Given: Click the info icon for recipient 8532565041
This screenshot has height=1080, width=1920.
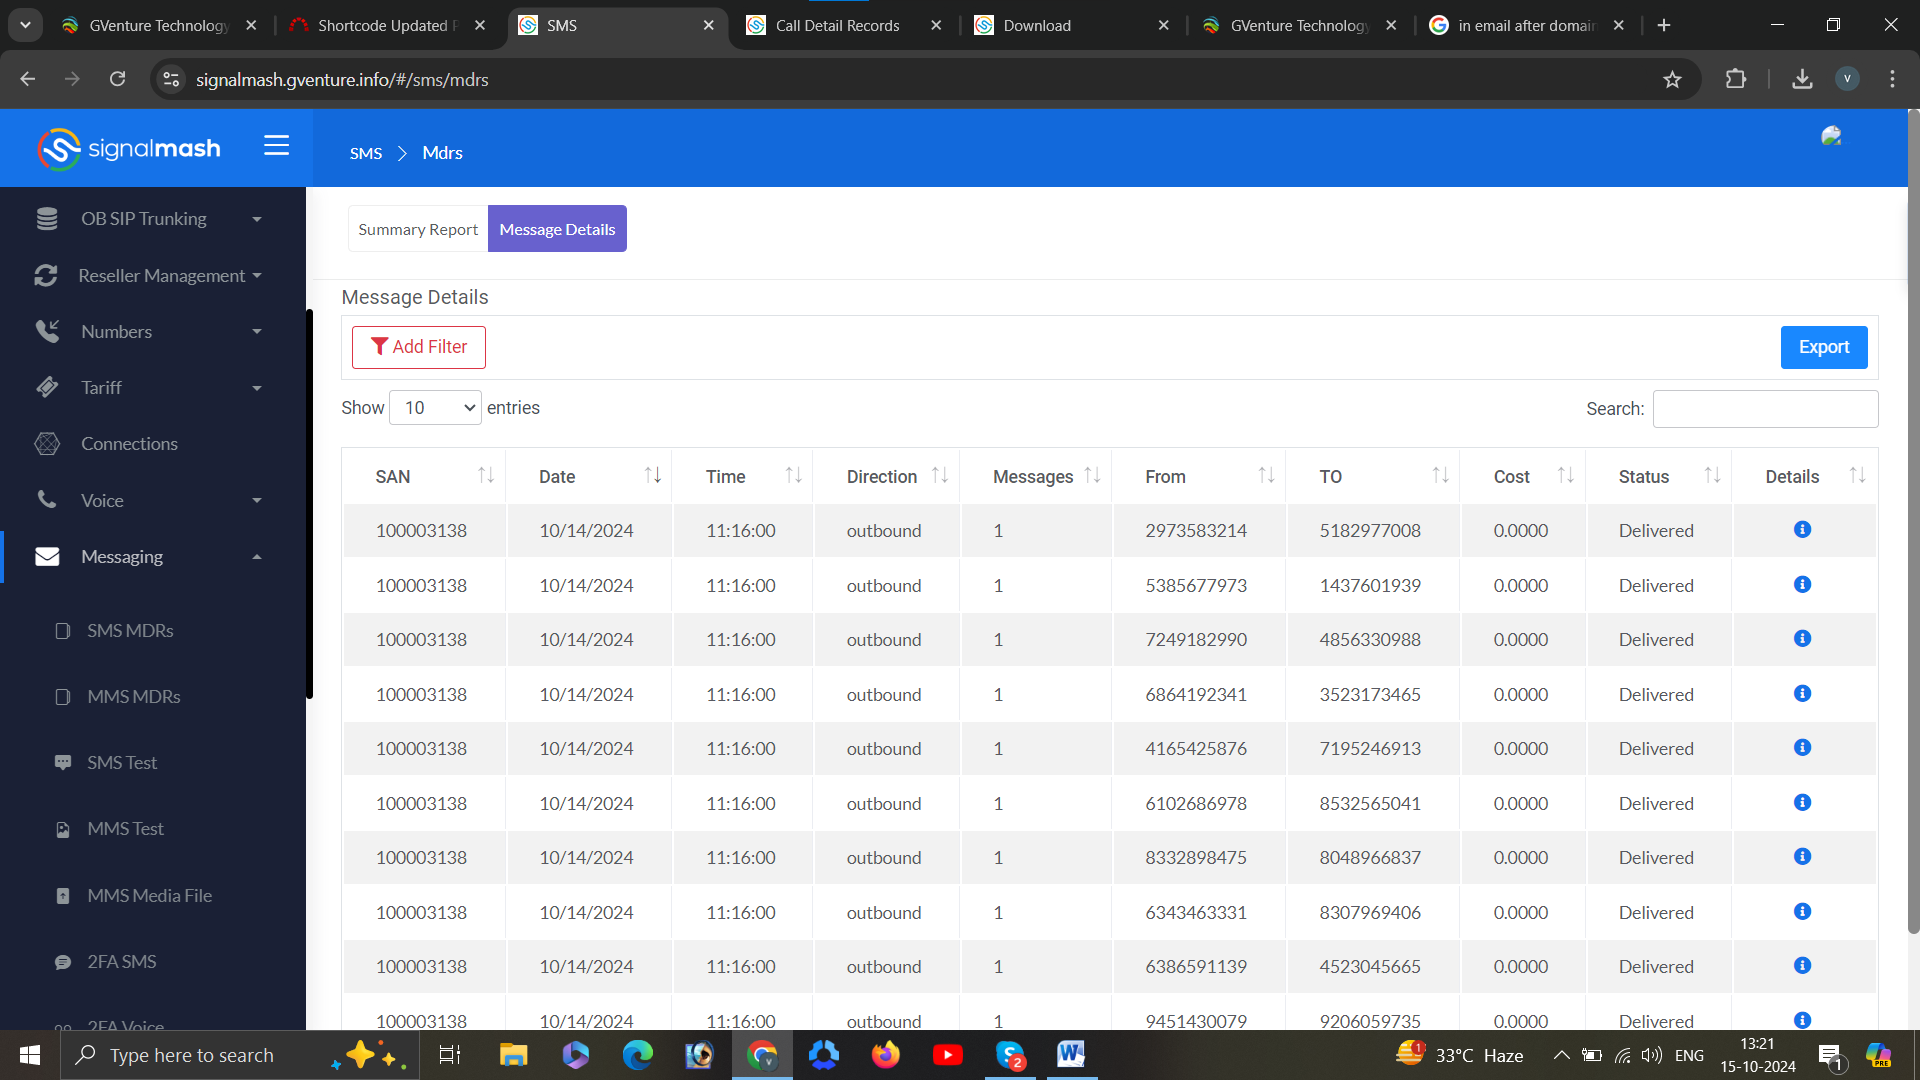Looking at the screenshot, I should point(1802,803).
